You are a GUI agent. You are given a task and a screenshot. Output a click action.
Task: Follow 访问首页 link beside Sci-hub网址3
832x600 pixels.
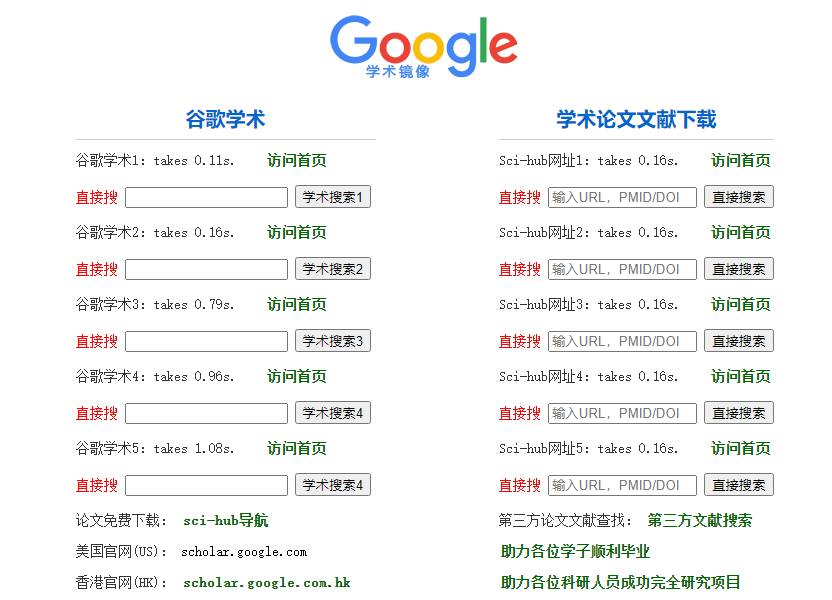(741, 305)
